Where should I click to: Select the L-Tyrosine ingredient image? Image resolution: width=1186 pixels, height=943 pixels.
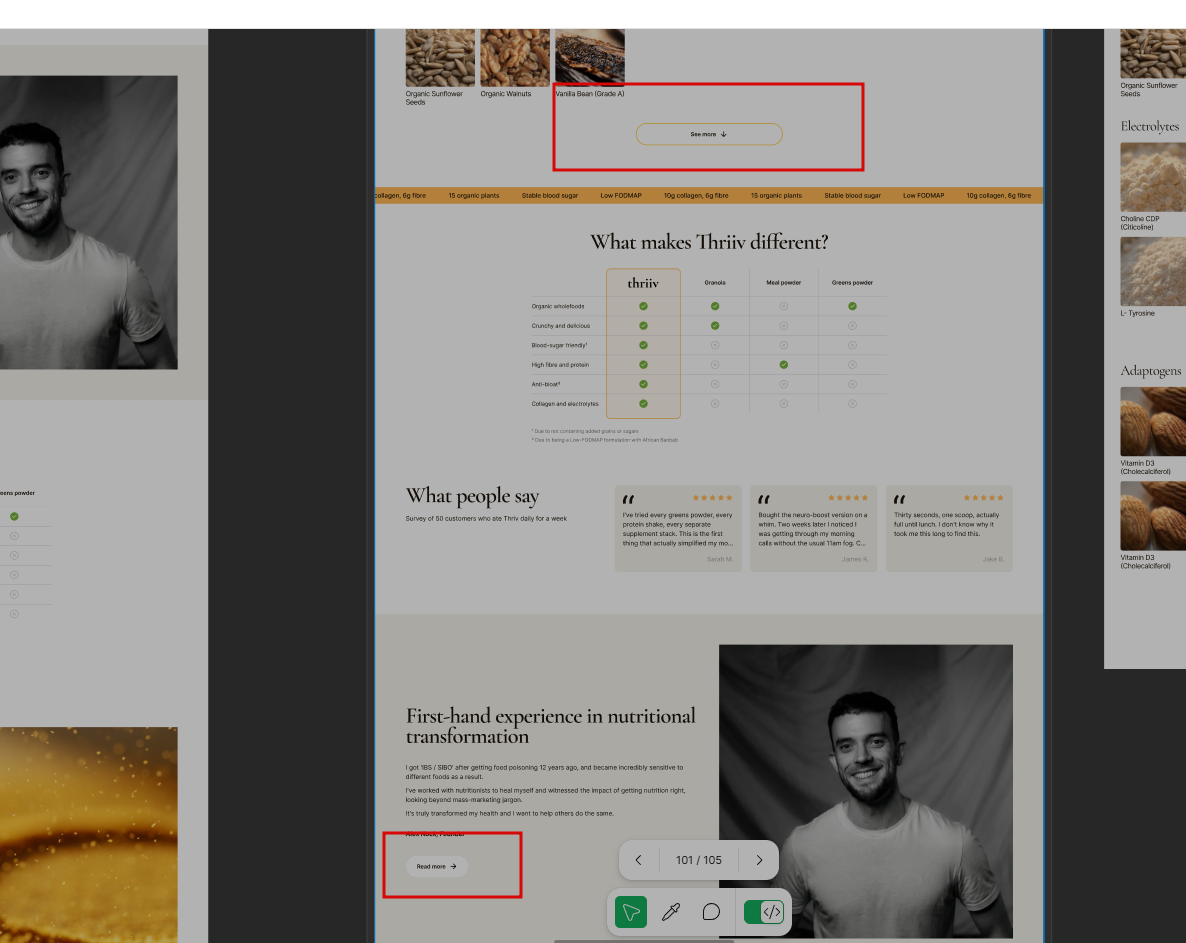point(1153,271)
